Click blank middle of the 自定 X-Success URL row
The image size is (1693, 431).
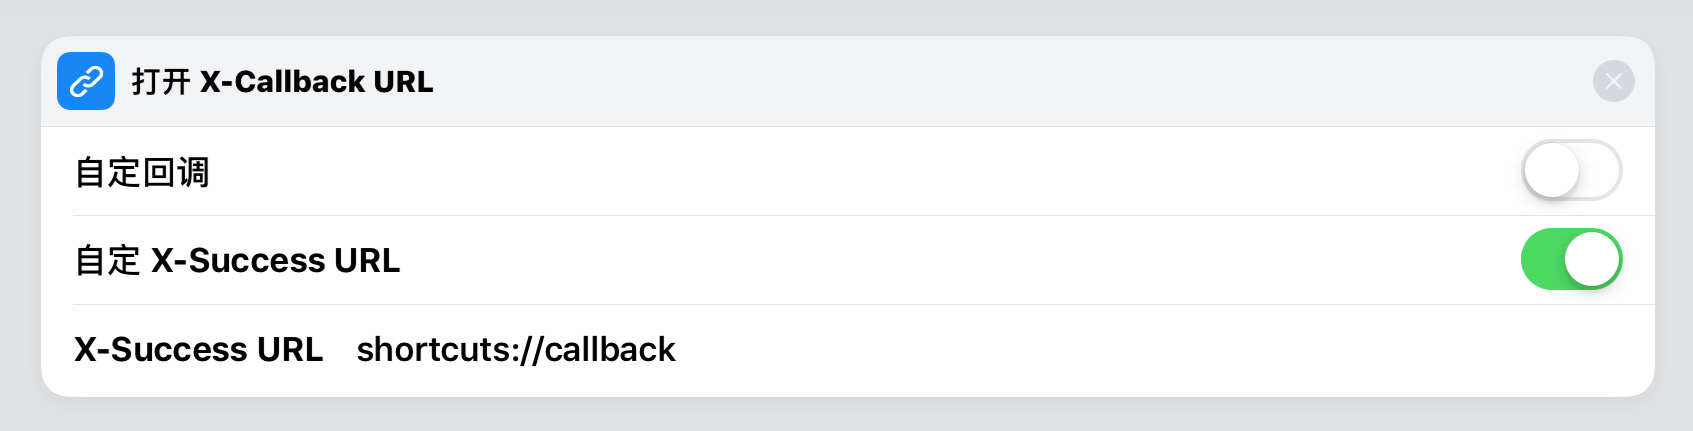(x=950, y=261)
